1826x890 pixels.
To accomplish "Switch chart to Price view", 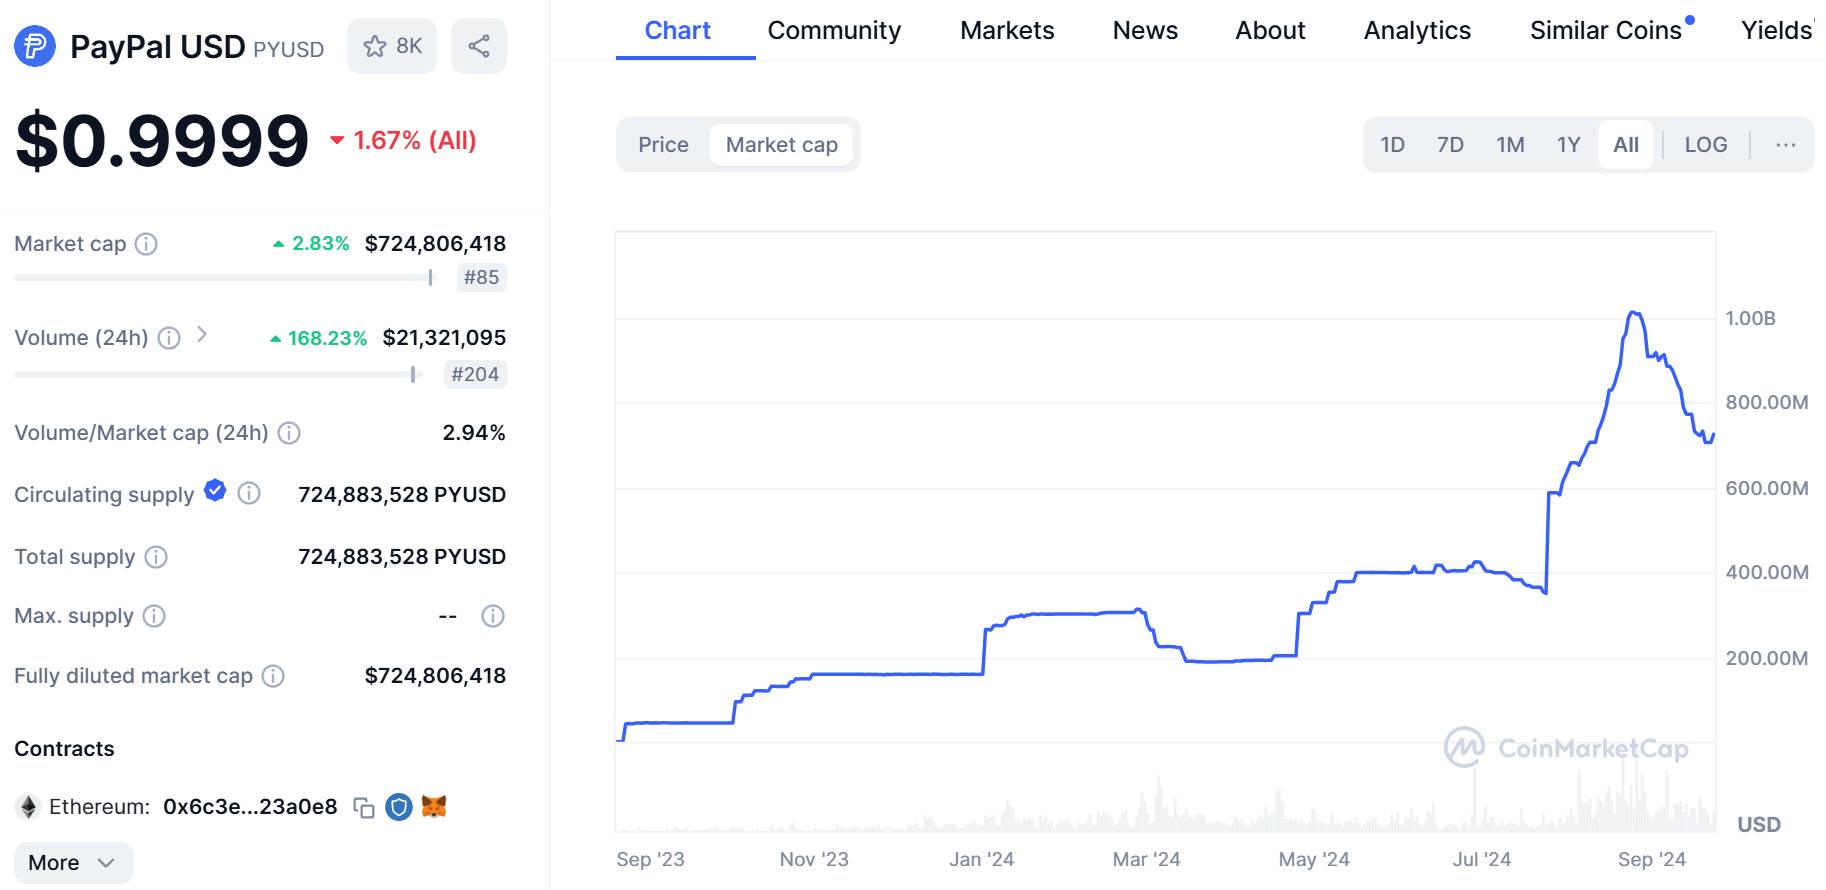I will pos(663,145).
